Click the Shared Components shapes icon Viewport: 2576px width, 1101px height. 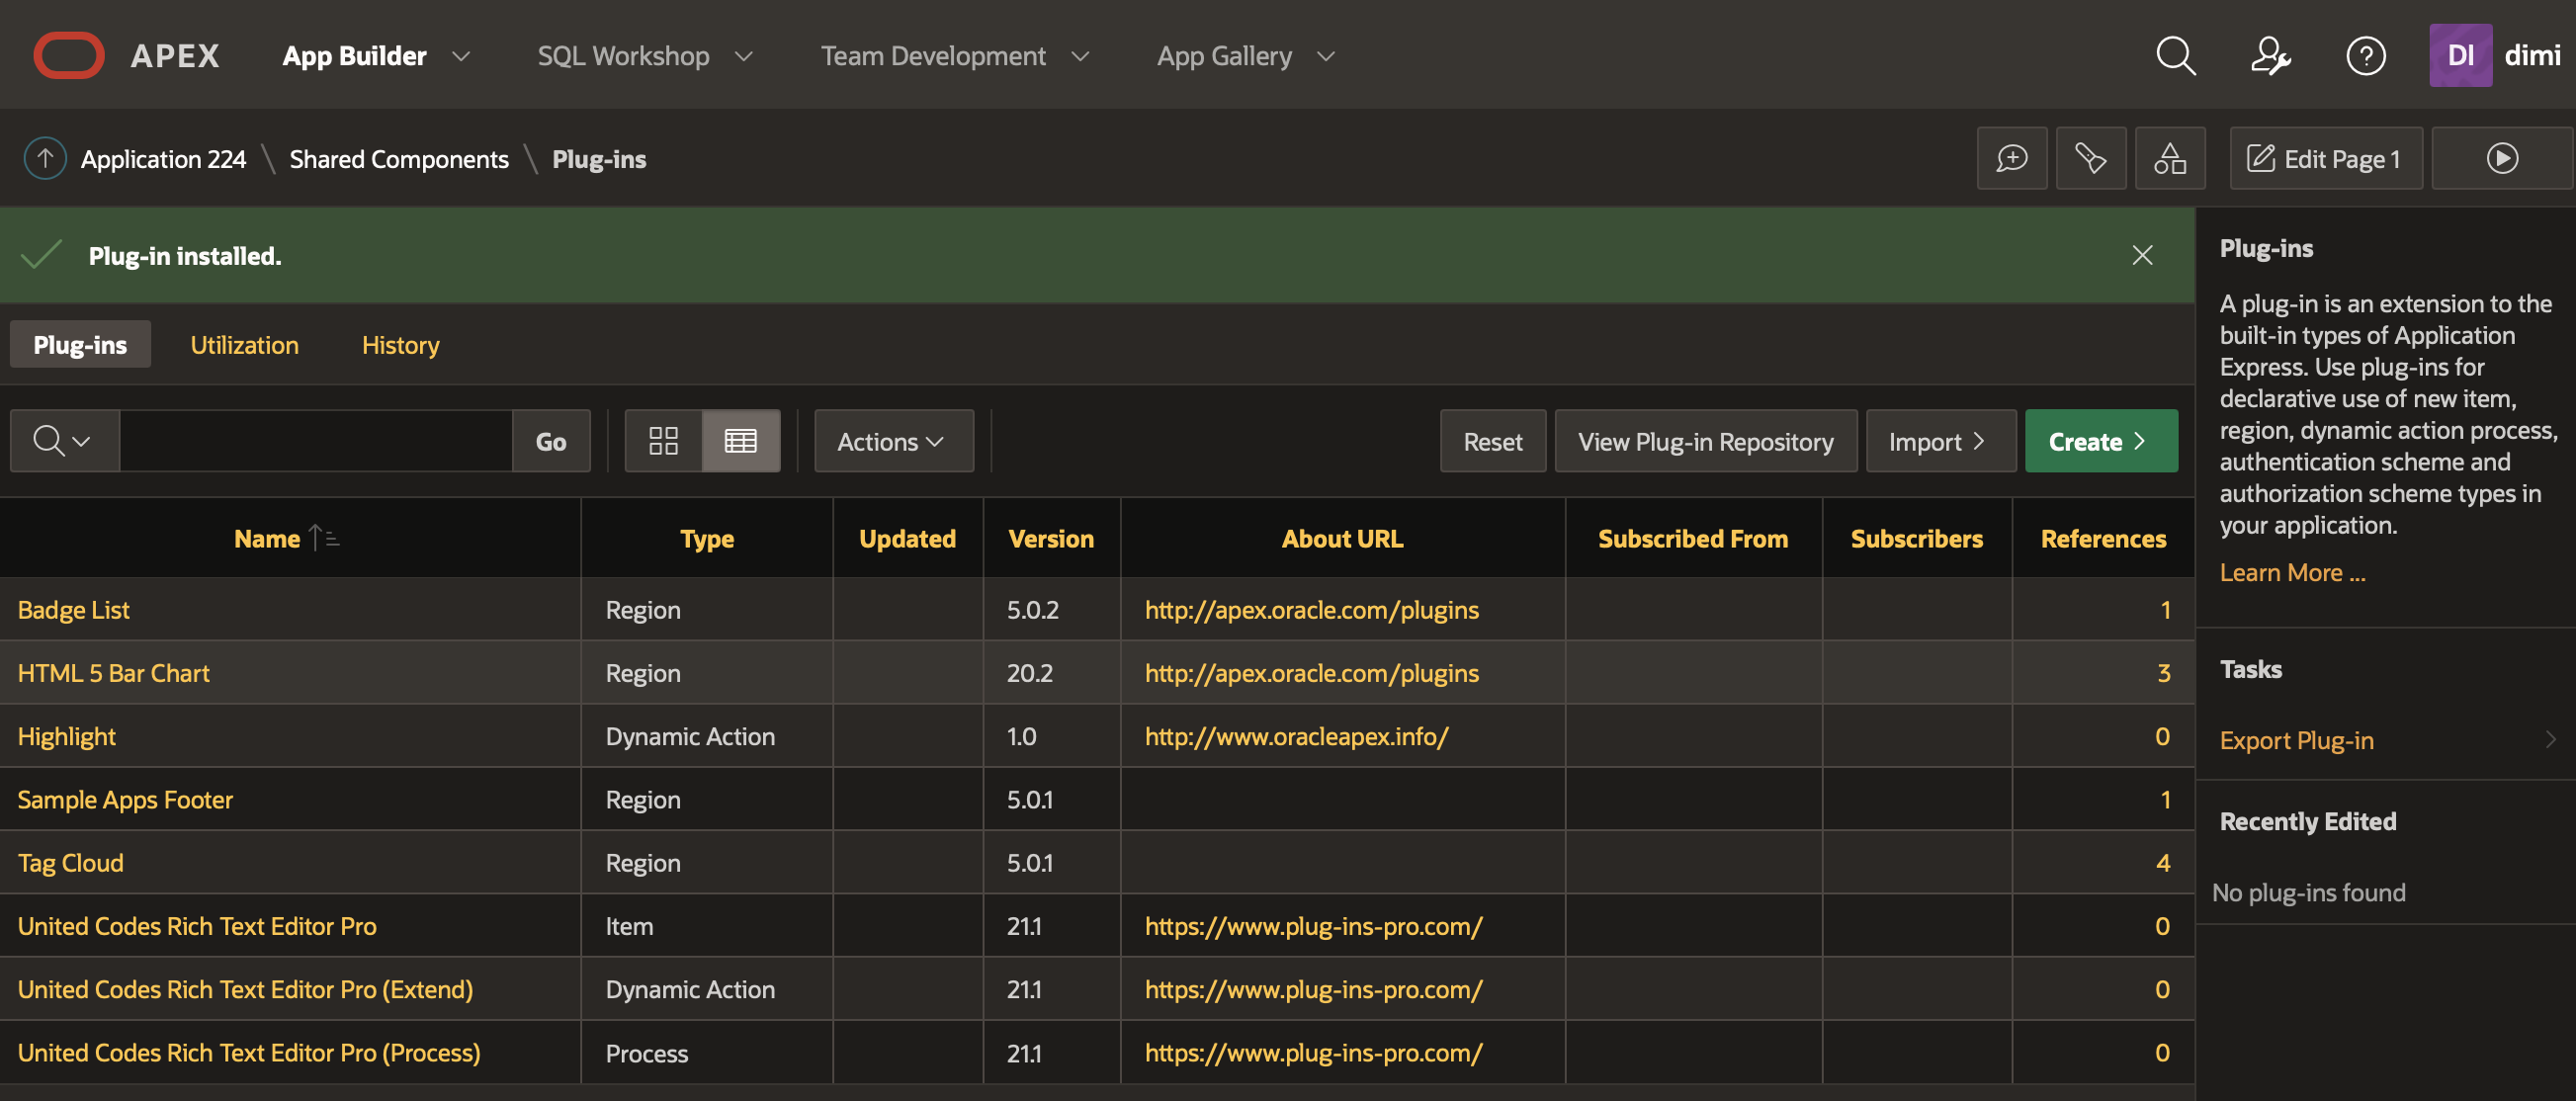[x=2169, y=158]
